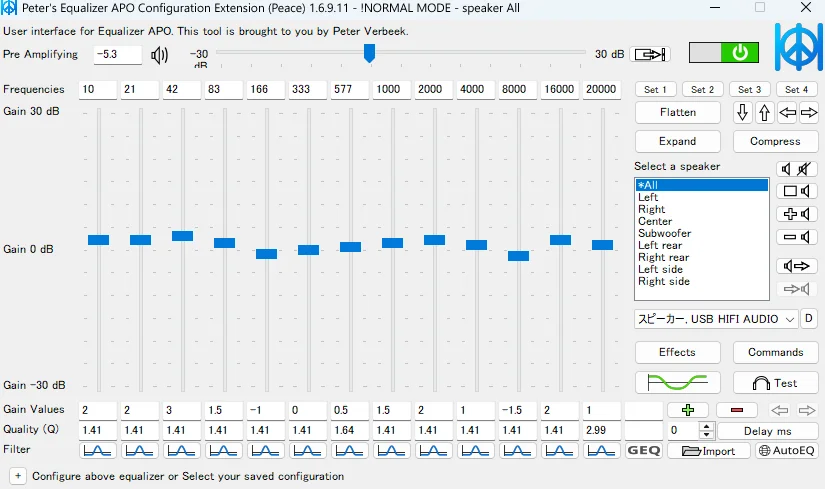This screenshot has height=489, width=825.
Task: Expand the saved configuration section
Action: click(x=17, y=476)
